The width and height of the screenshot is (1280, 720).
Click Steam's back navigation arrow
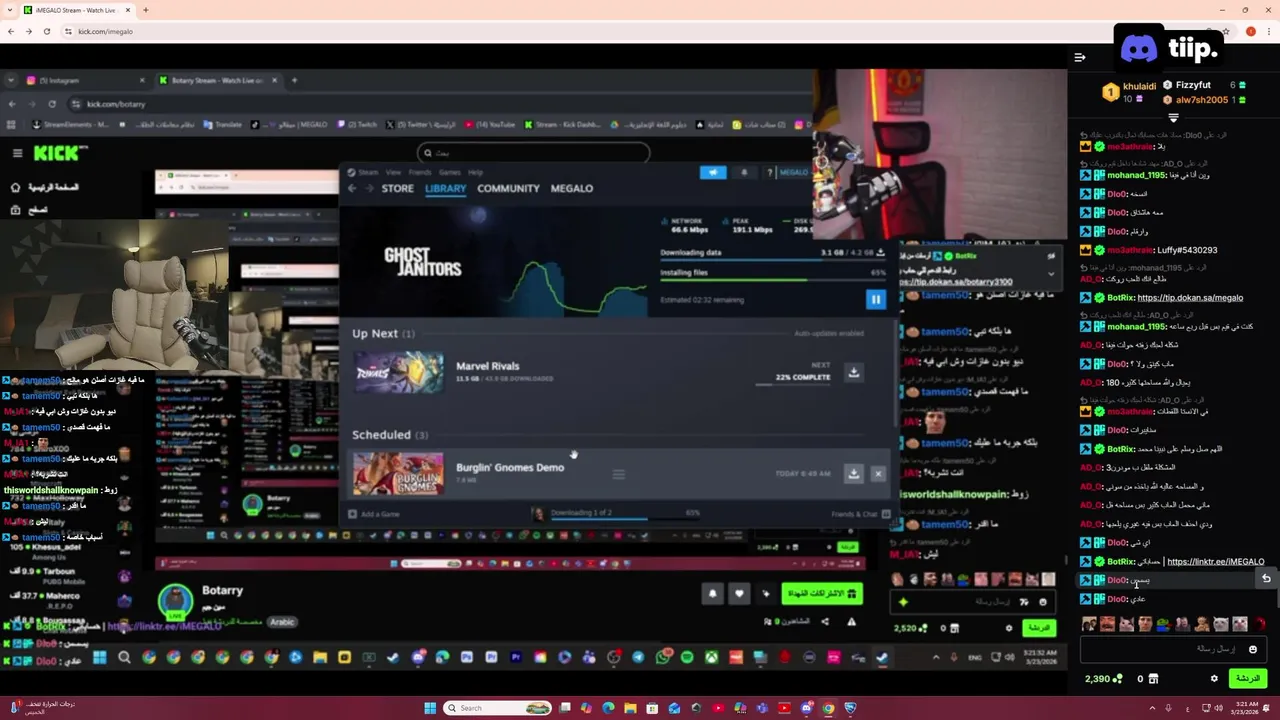(x=352, y=188)
